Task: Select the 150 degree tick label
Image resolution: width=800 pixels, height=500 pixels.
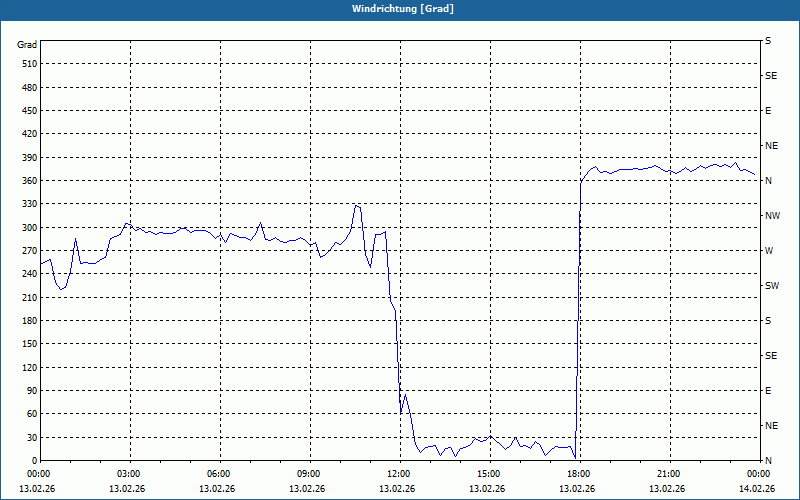Action: 29,344
